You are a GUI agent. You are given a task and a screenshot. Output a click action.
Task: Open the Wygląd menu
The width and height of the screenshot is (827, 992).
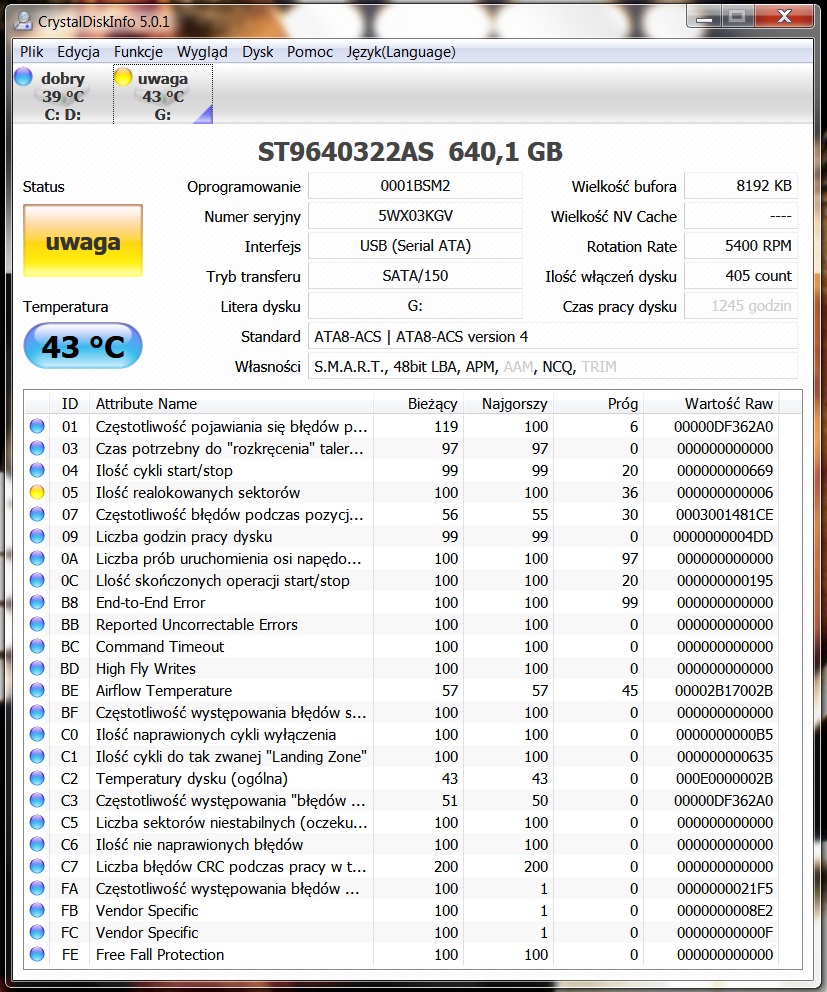(202, 52)
